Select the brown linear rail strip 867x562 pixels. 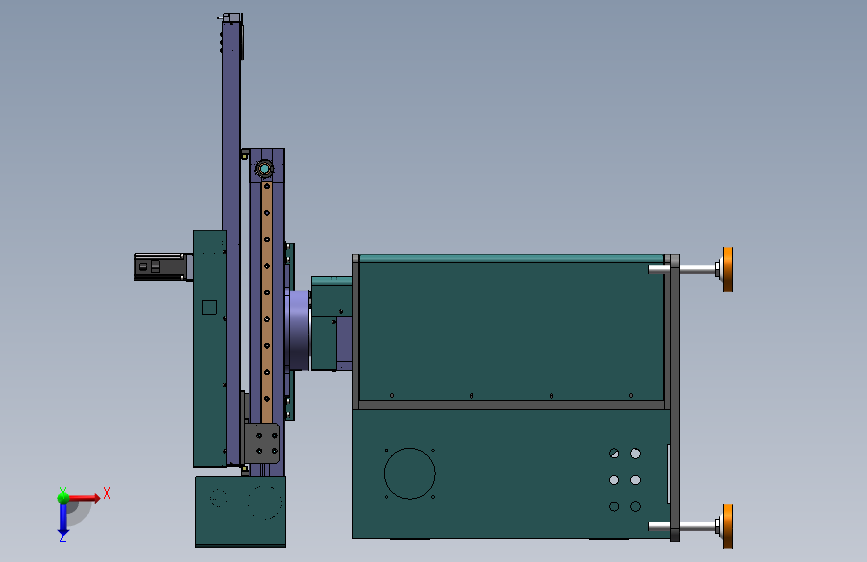pyautogui.click(x=267, y=302)
